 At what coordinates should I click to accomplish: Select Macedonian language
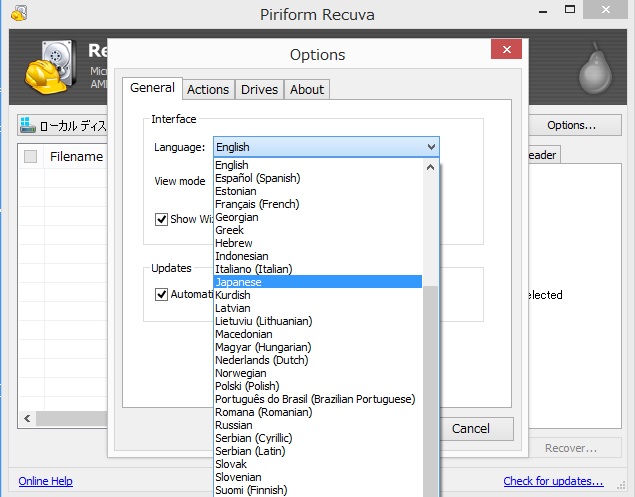318,334
